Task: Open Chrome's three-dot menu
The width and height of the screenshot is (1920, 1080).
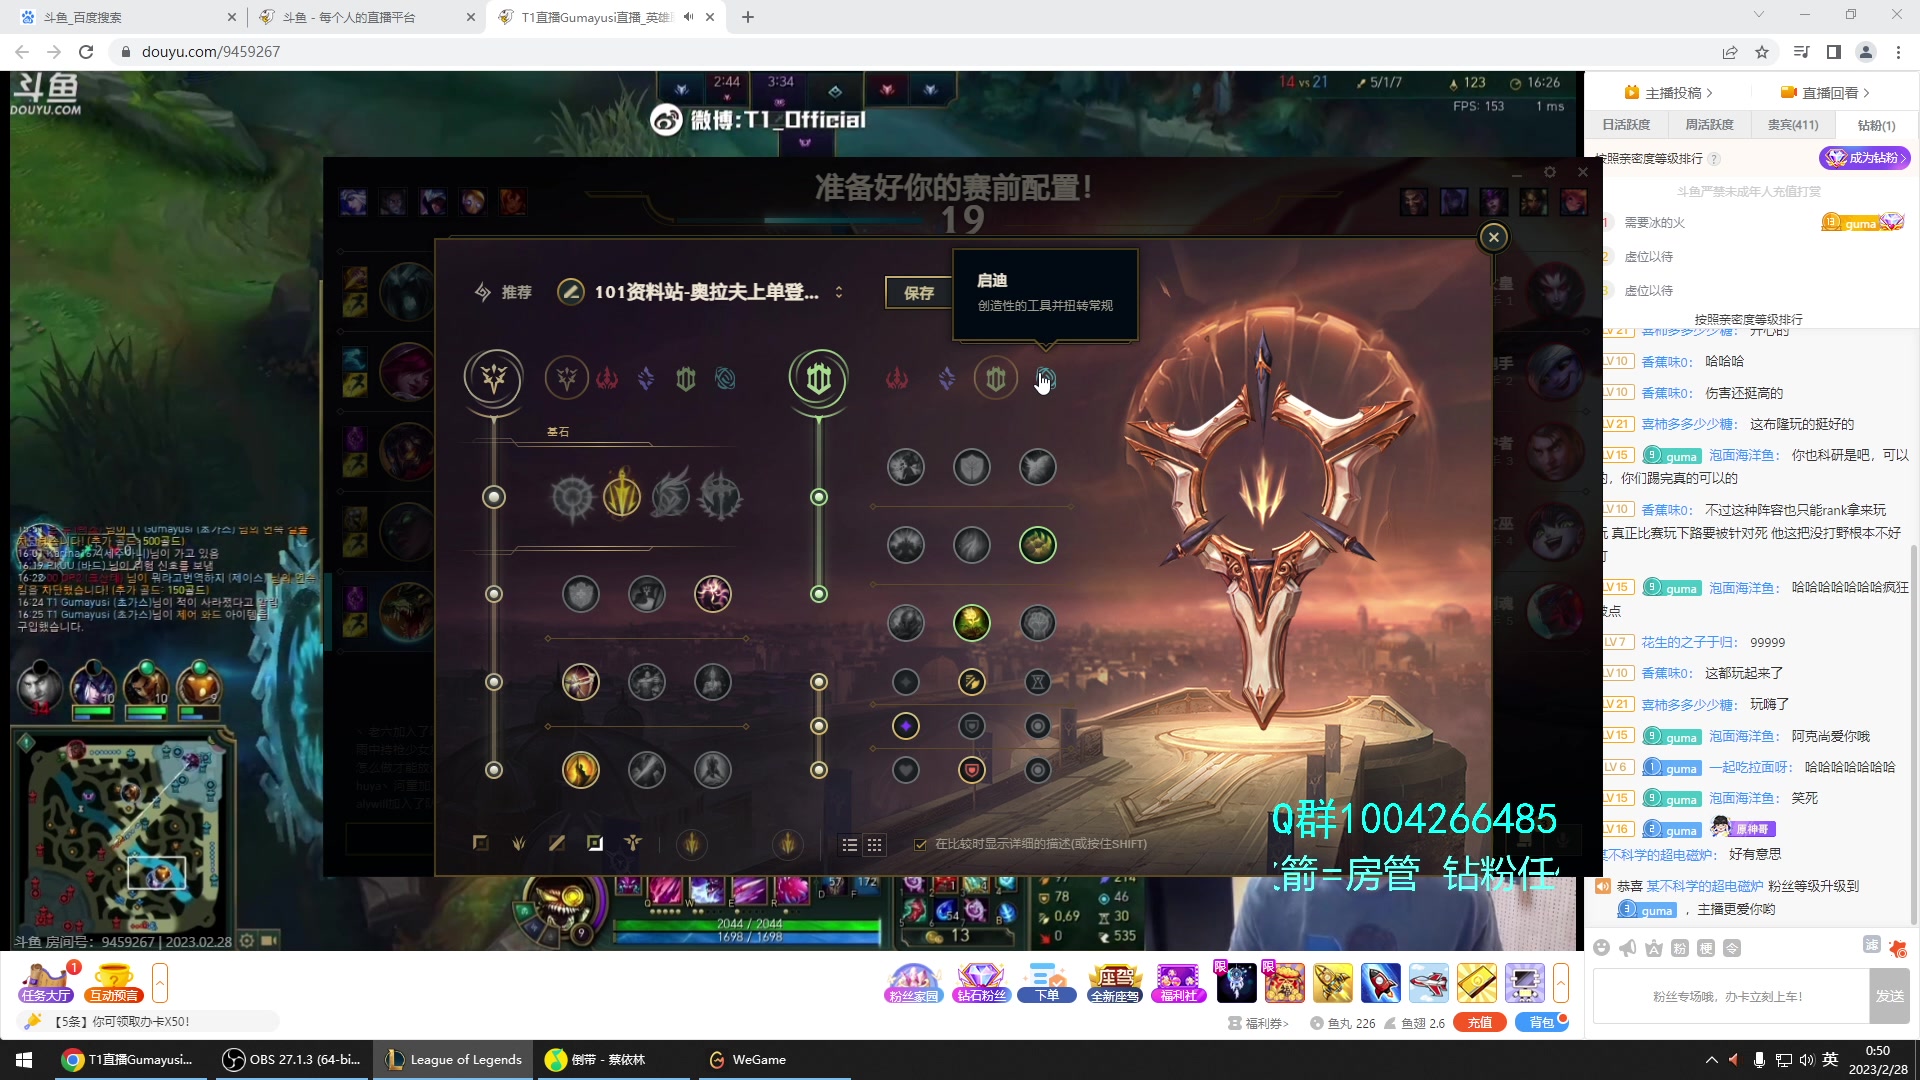Action: (1898, 52)
